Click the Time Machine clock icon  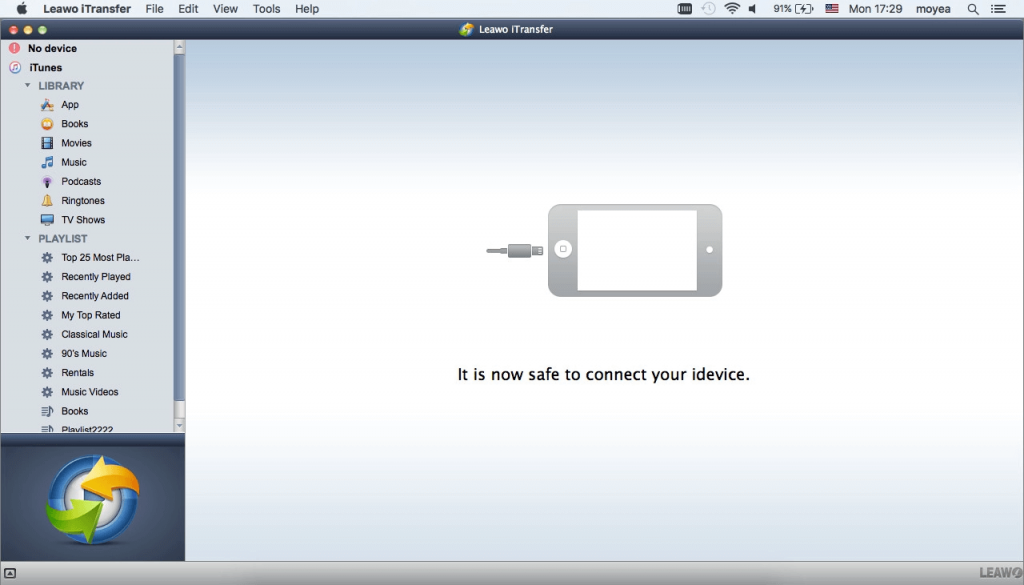tap(709, 8)
